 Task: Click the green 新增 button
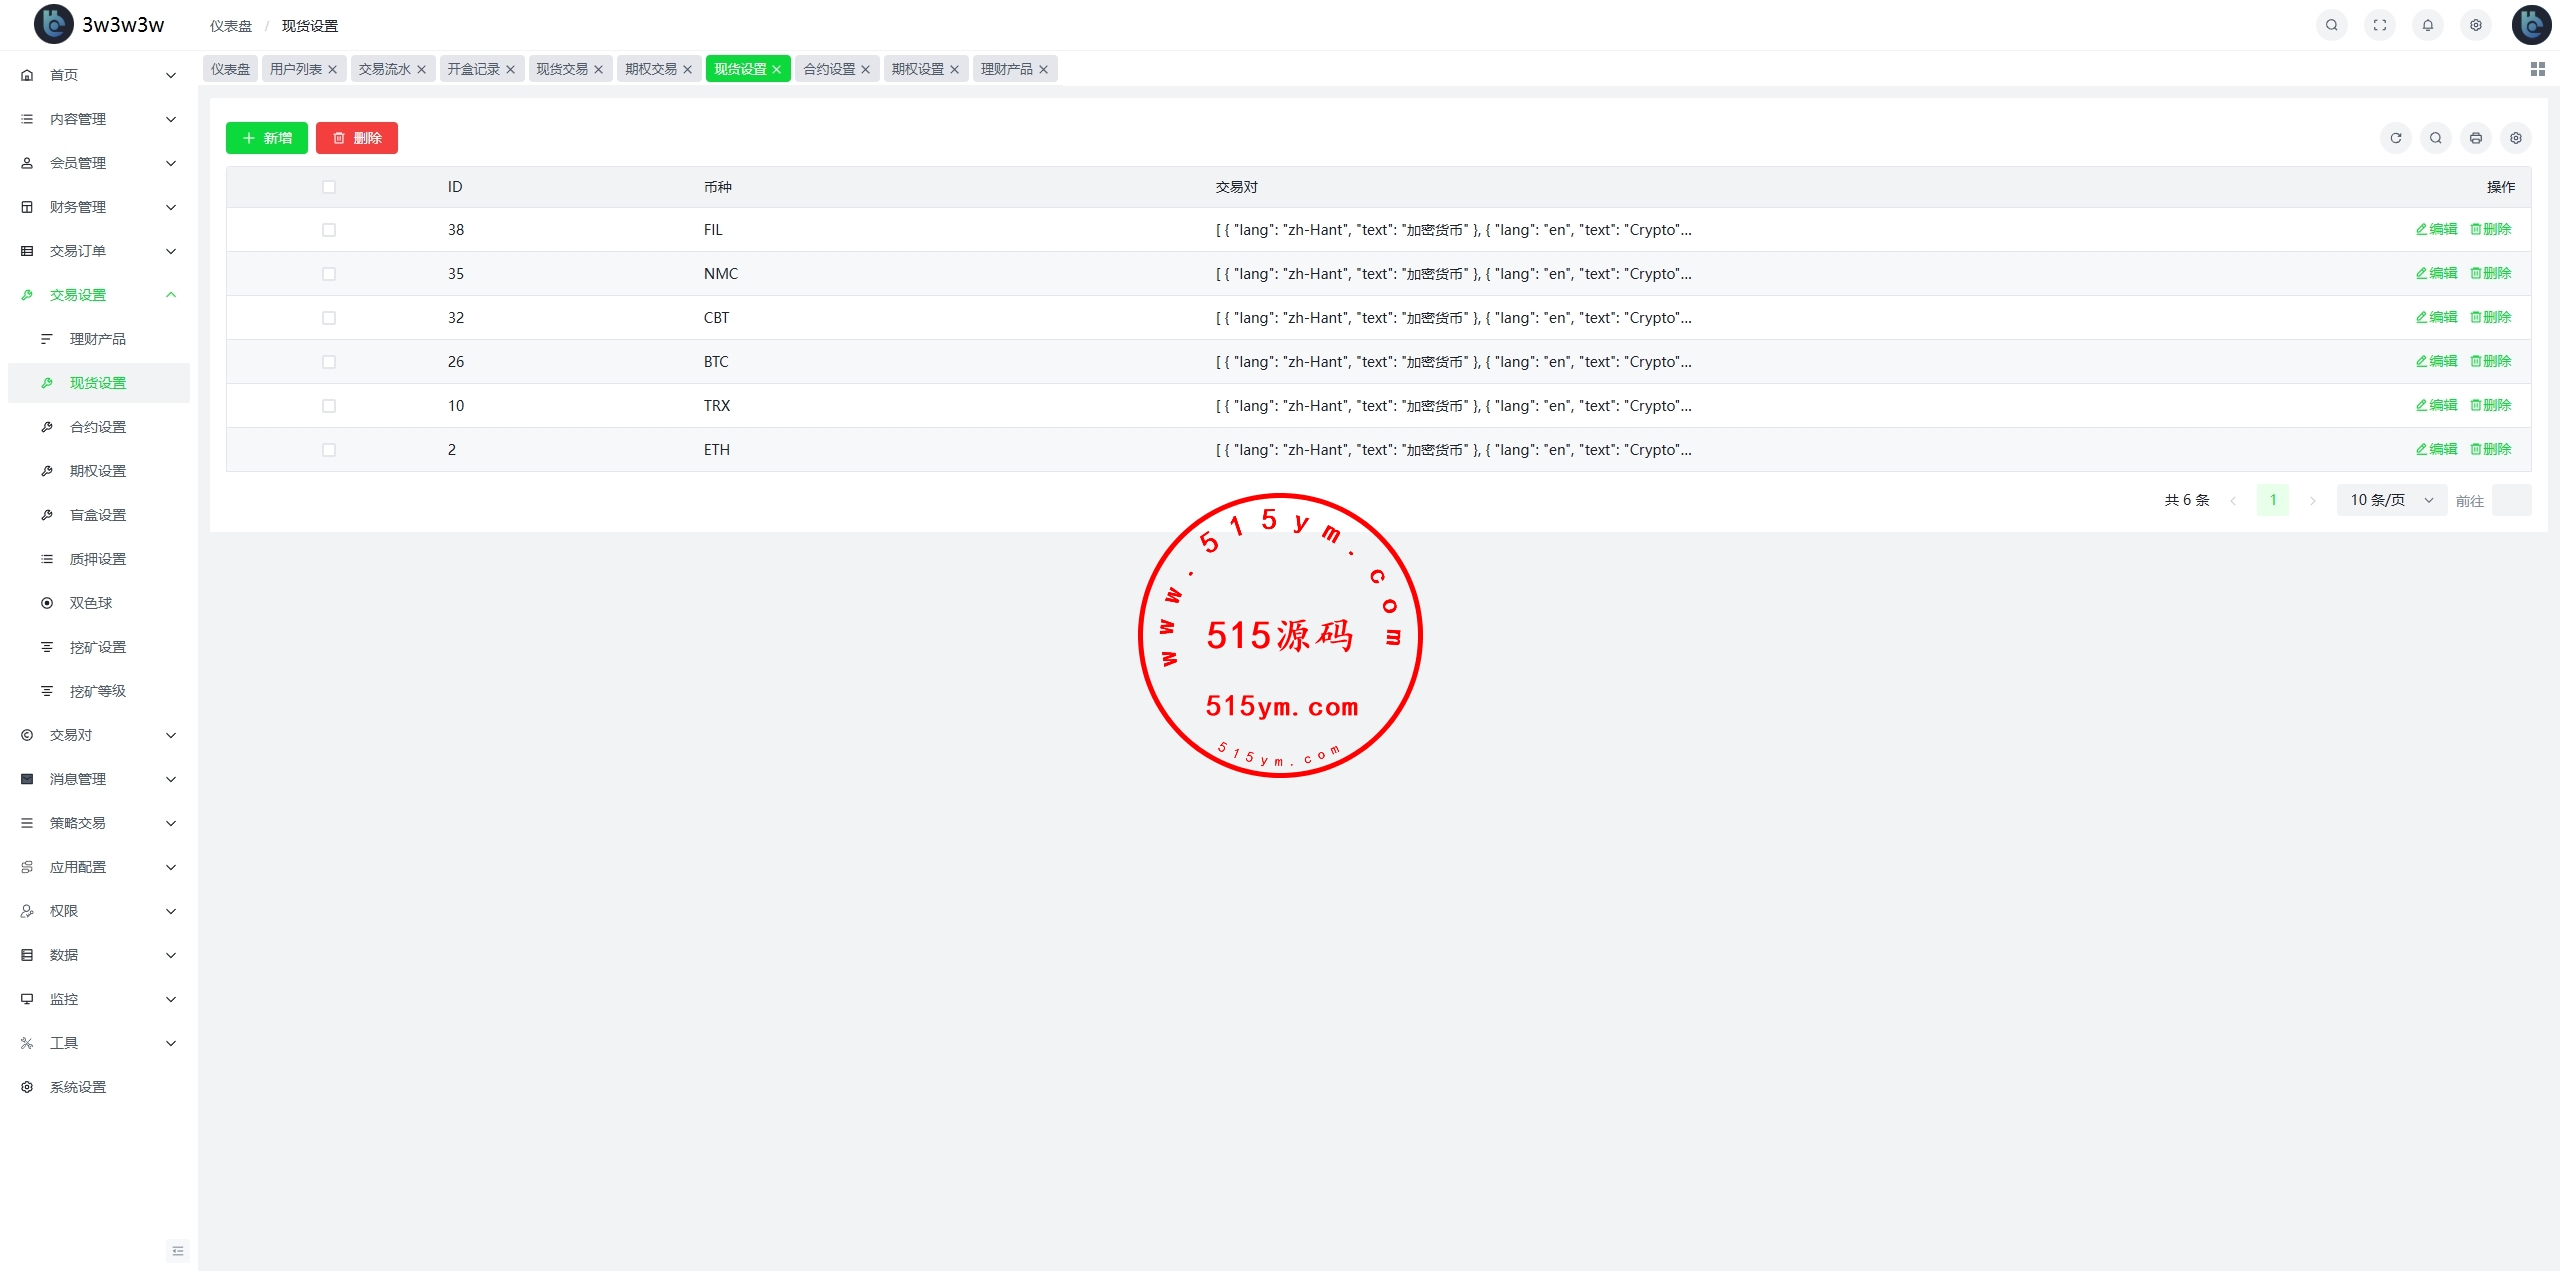267,138
